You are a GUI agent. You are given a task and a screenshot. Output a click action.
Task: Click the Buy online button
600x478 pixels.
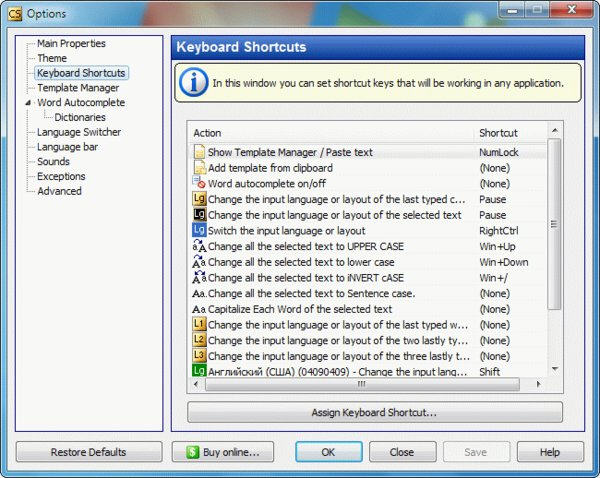(x=223, y=452)
